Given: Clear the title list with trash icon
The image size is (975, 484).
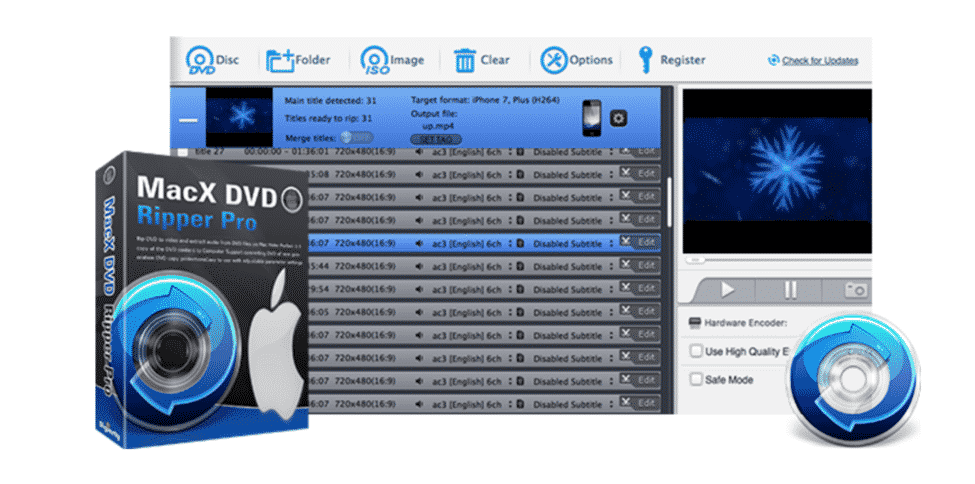Looking at the screenshot, I should pos(481,60).
